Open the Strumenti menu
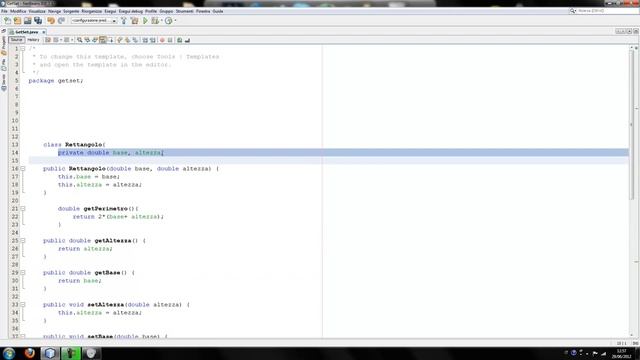The width and height of the screenshot is (640, 360). (x=184, y=11)
